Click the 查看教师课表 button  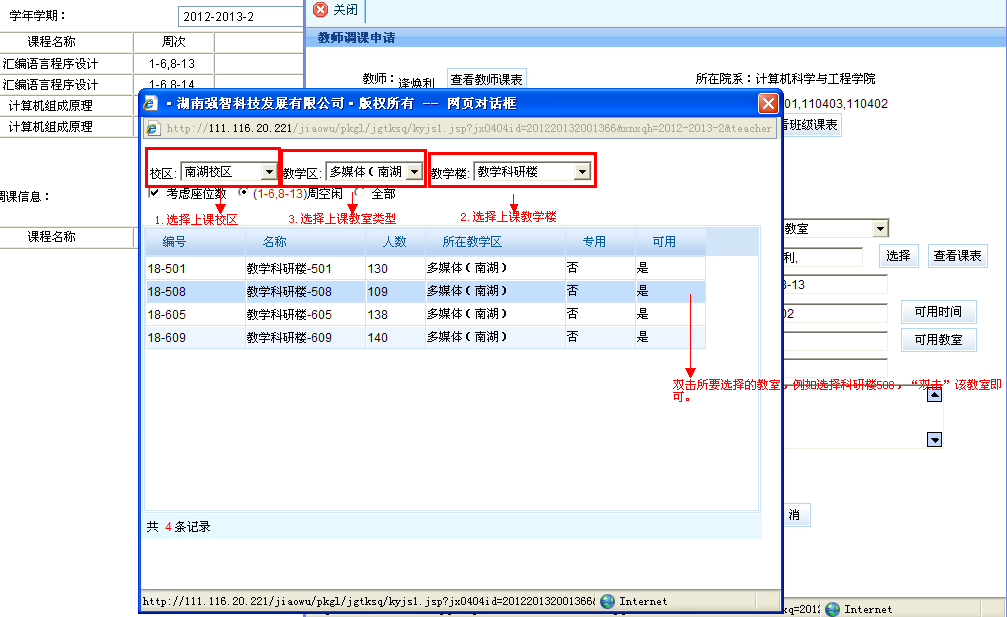485,80
